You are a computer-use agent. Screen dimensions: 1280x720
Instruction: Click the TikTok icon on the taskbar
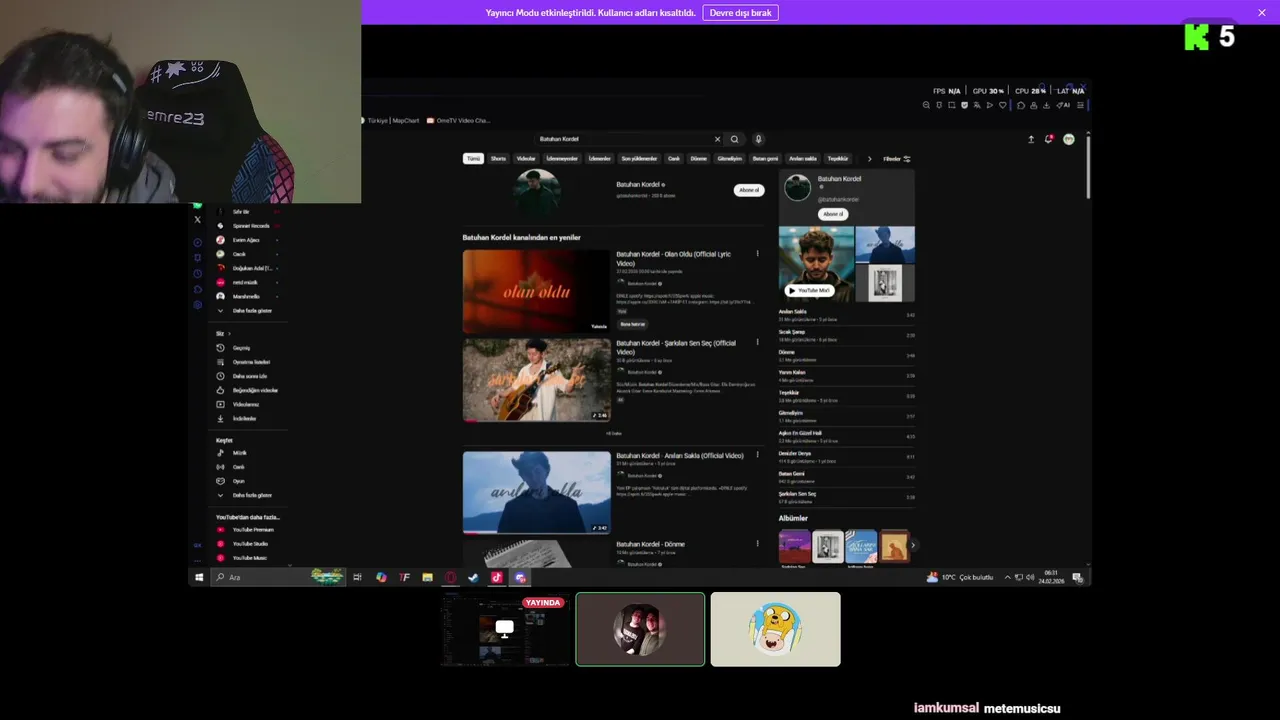[496, 577]
